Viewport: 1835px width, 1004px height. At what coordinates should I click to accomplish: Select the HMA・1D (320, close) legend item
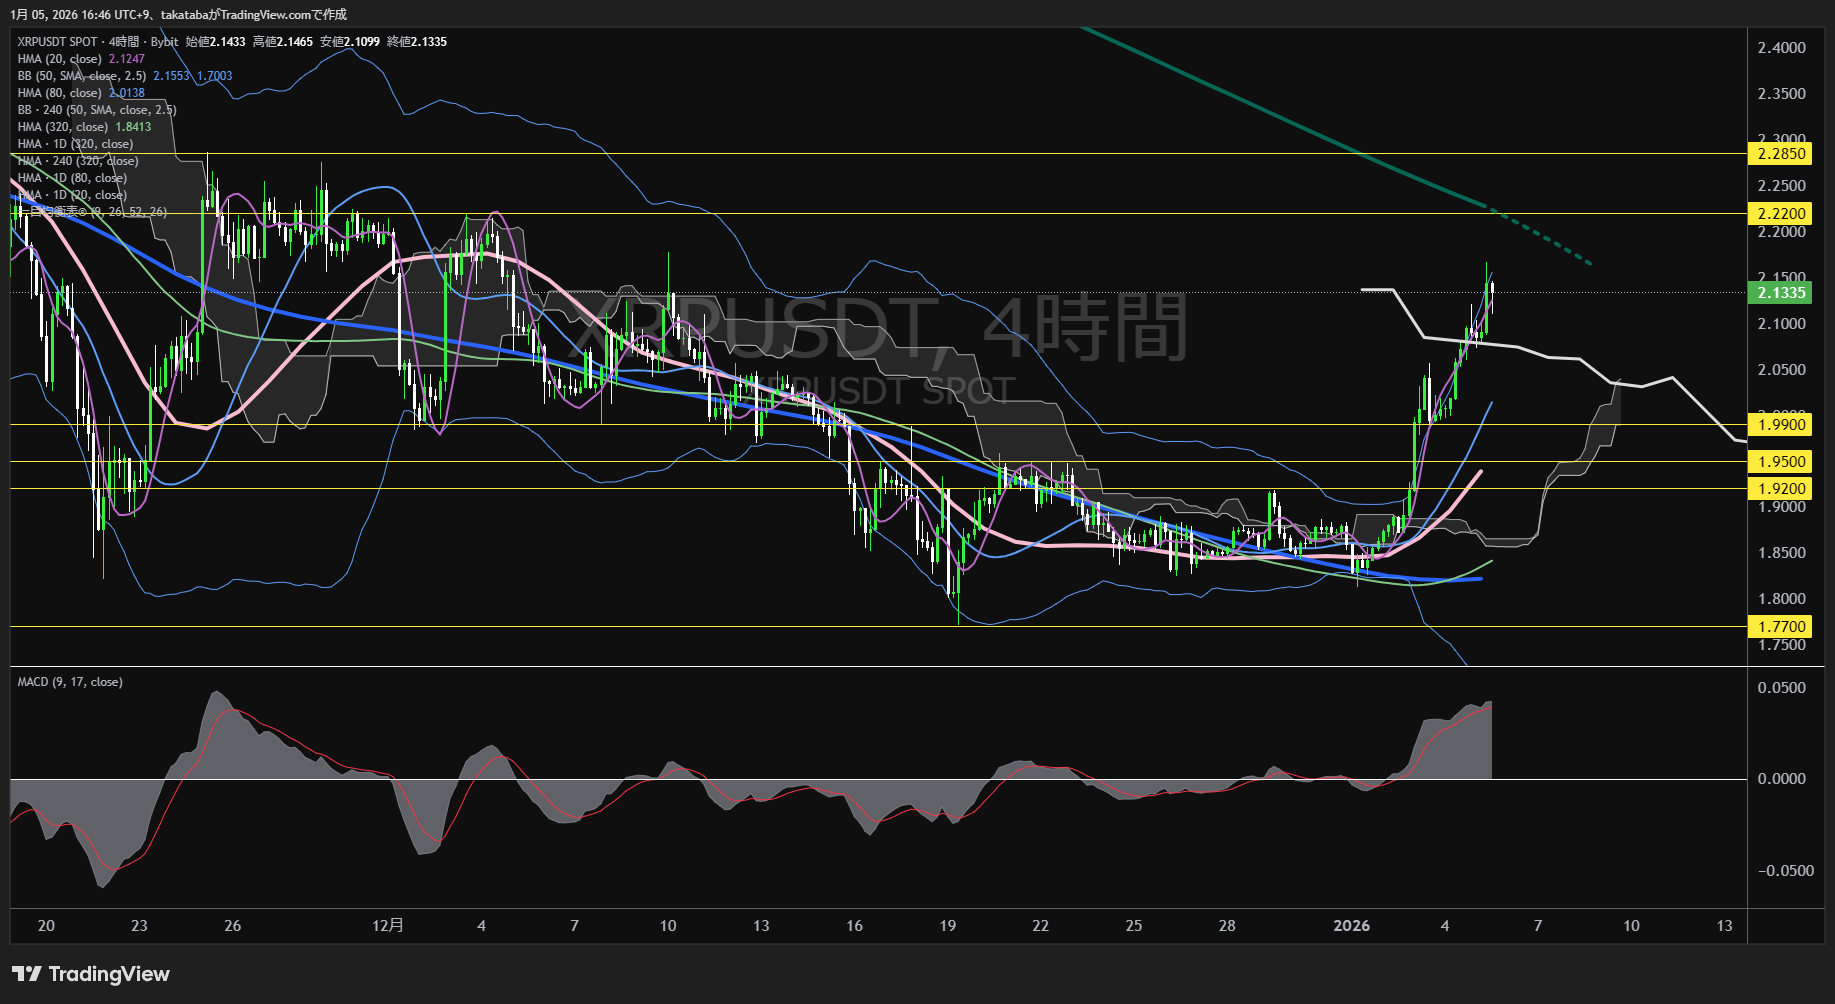click(x=75, y=144)
